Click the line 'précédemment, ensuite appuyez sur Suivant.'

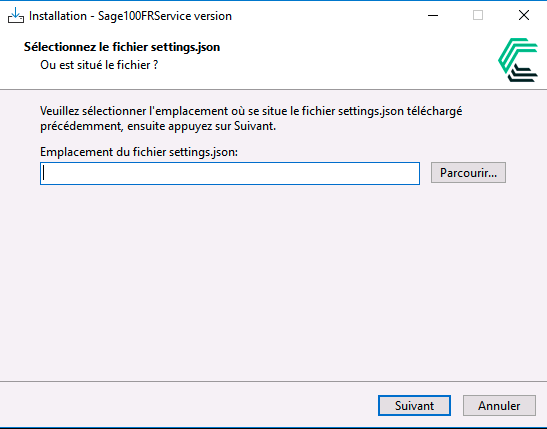coord(158,126)
